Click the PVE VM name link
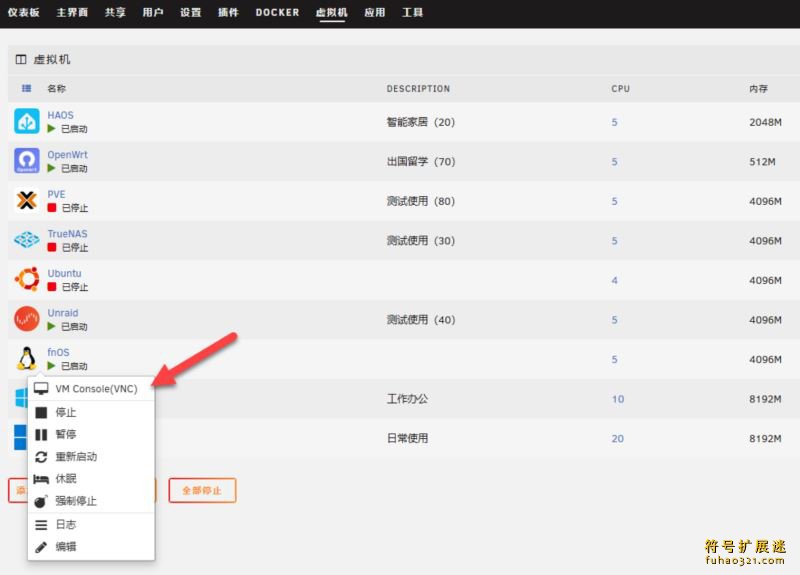The height and width of the screenshot is (575, 800). 56,194
